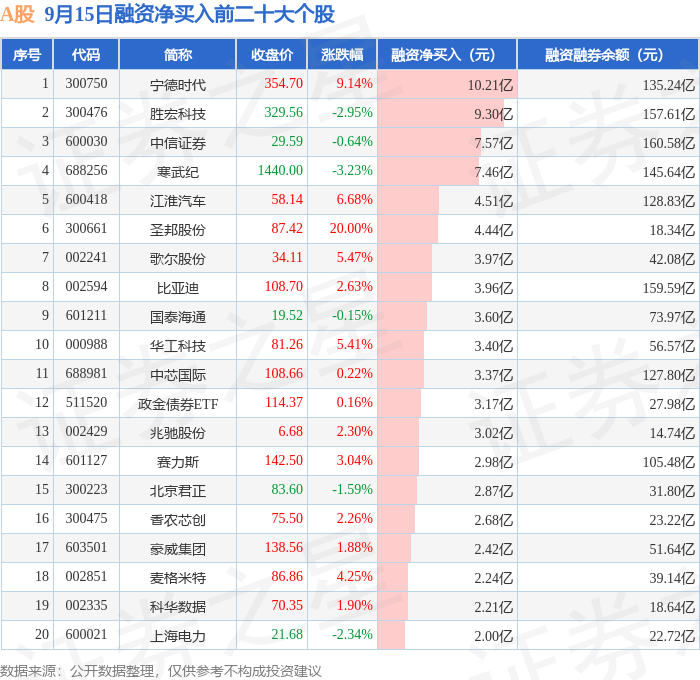This screenshot has width=700, height=680.
Task: Select stock code 600030
Action: (x=86, y=142)
